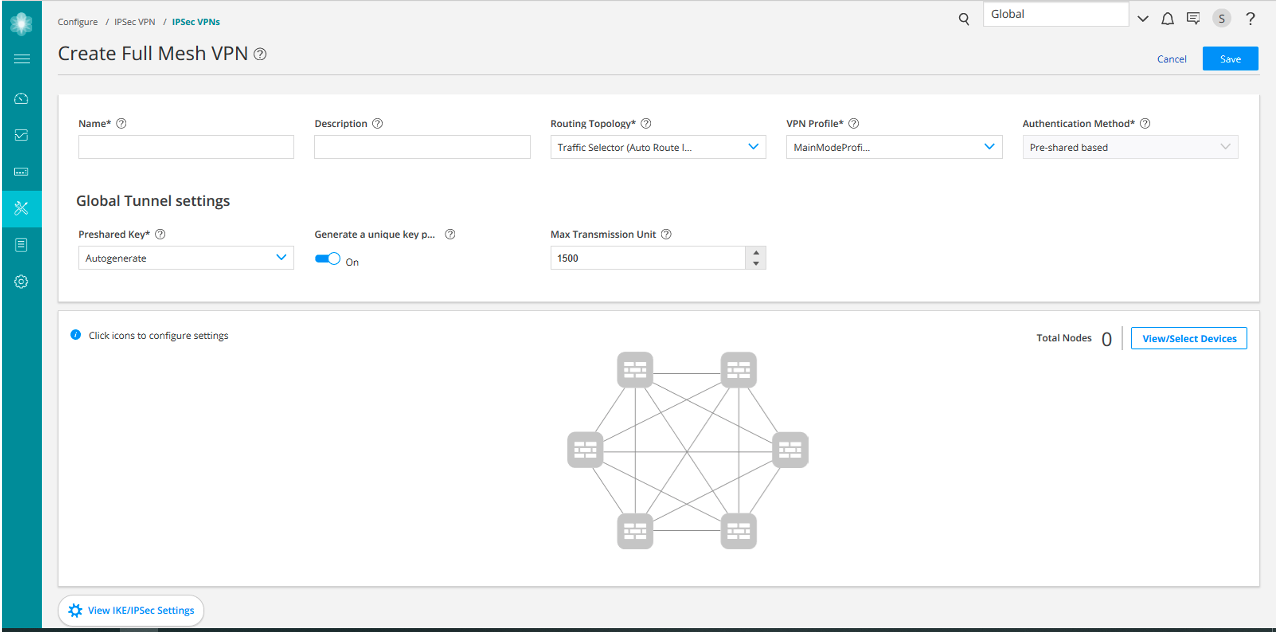
Task: Click the search magnifier icon
Action: click(x=964, y=18)
